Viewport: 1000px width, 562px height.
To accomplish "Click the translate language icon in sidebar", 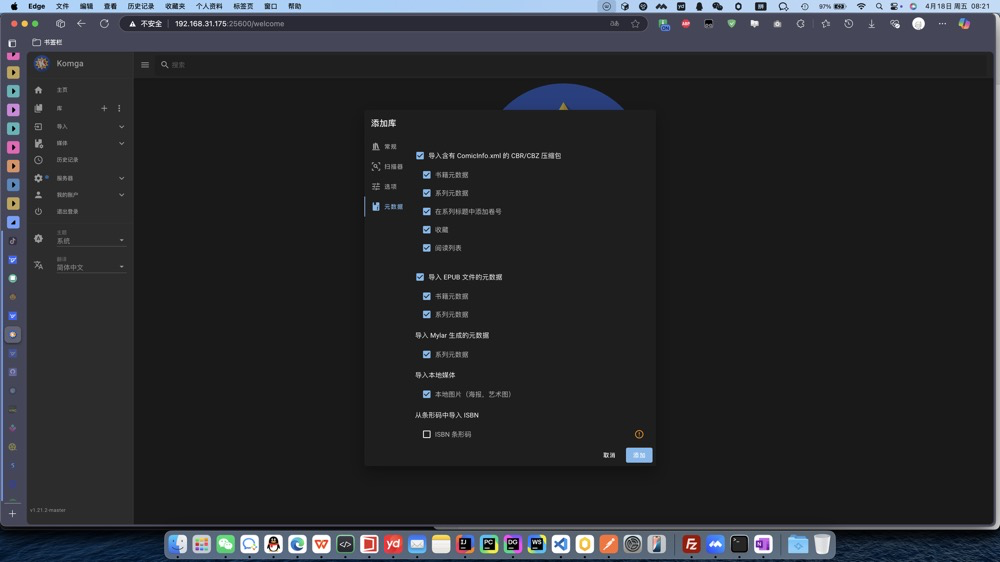I will pos(38,265).
